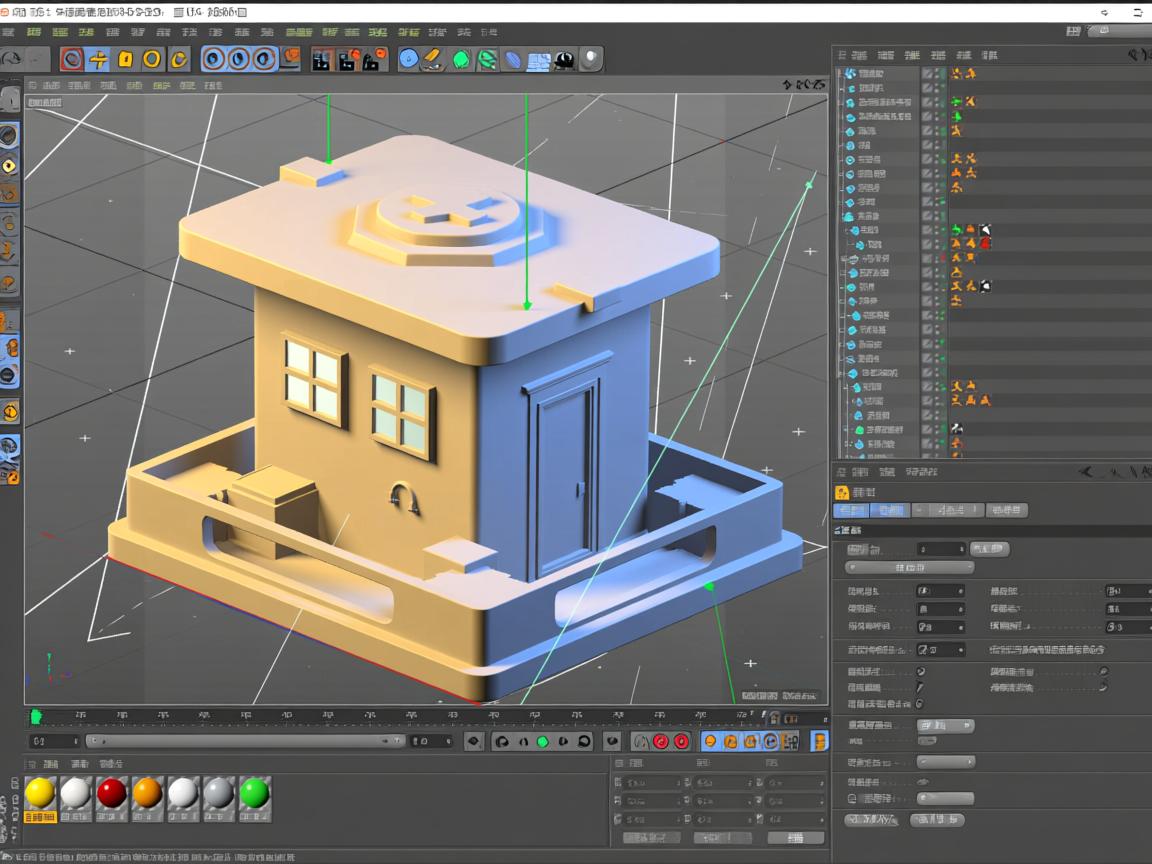The image size is (1152, 864).
Task: Select the yellow cross Move tool icon
Action: [x=99, y=59]
